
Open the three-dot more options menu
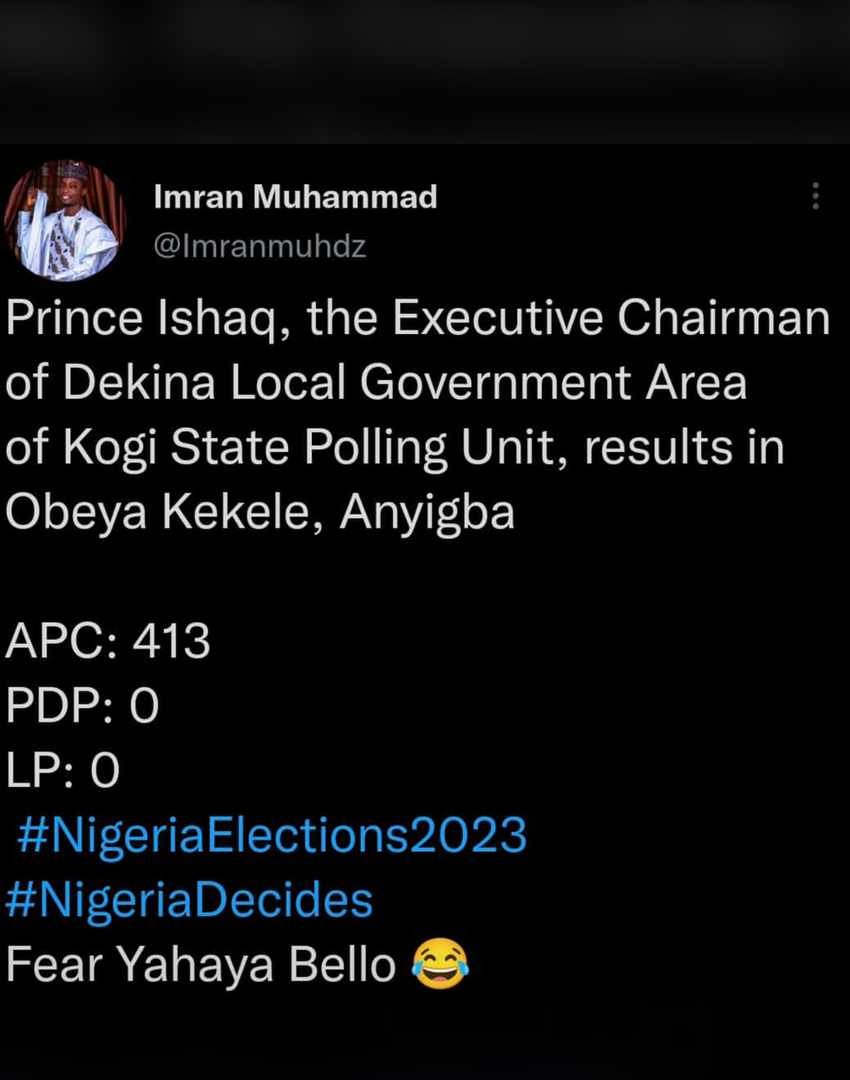pos(816,196)
